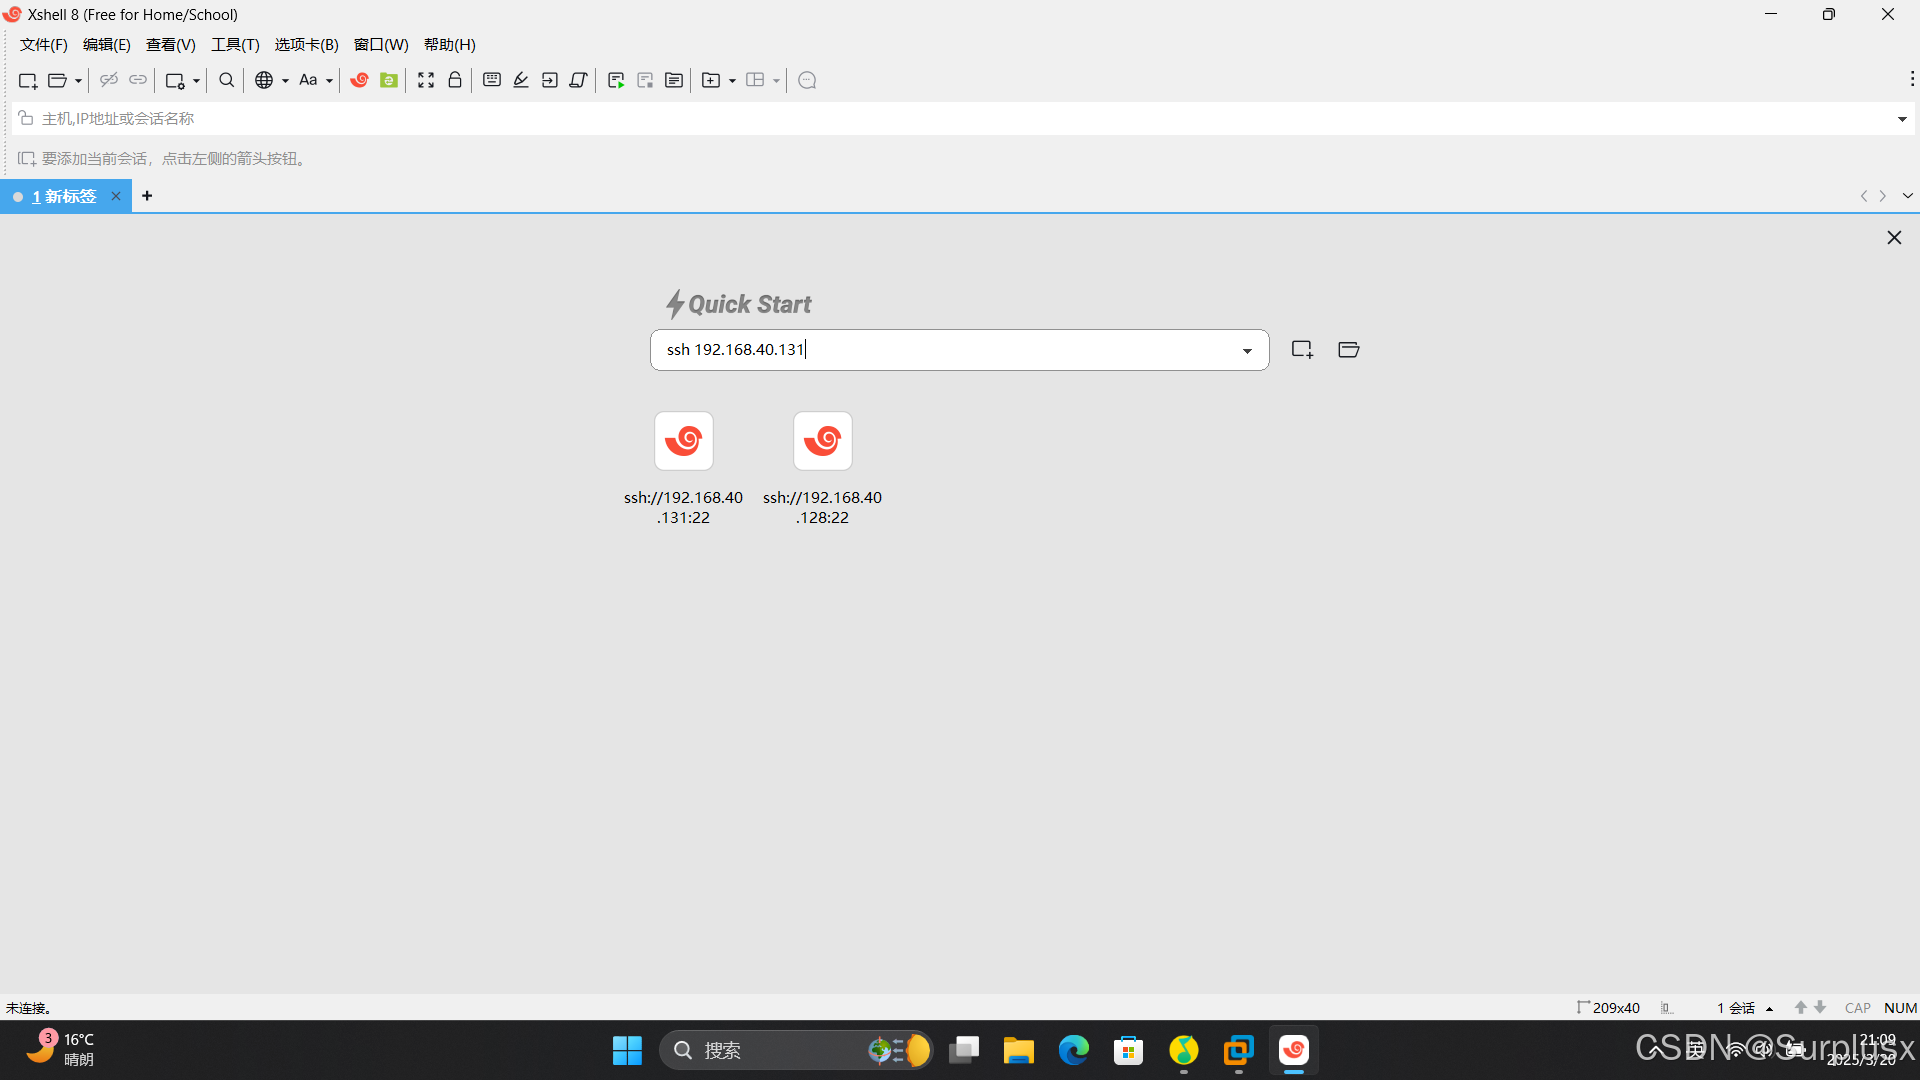This screenshot has width=1920, height=1080.
Task: Toggle fullscreen mode icon
Action: tap(426, 80)
